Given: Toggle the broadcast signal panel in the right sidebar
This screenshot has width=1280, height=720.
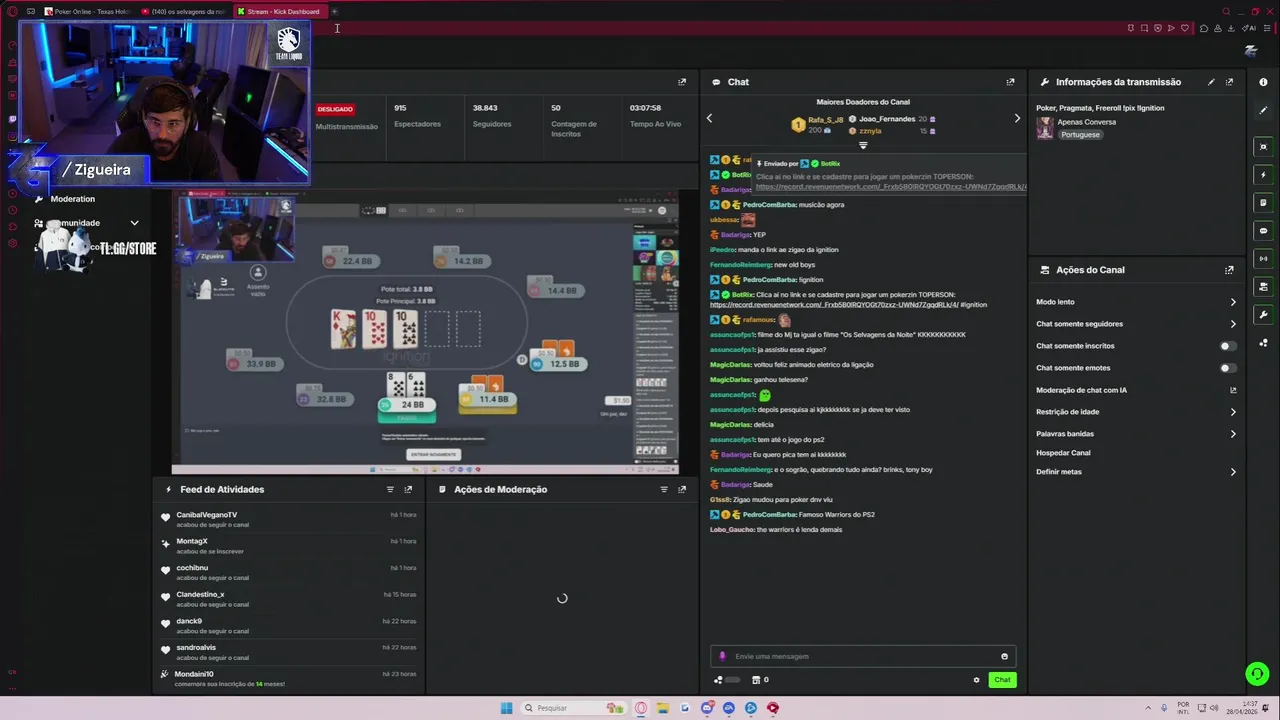Looking at the screenshot, I should pos(1263,259).
